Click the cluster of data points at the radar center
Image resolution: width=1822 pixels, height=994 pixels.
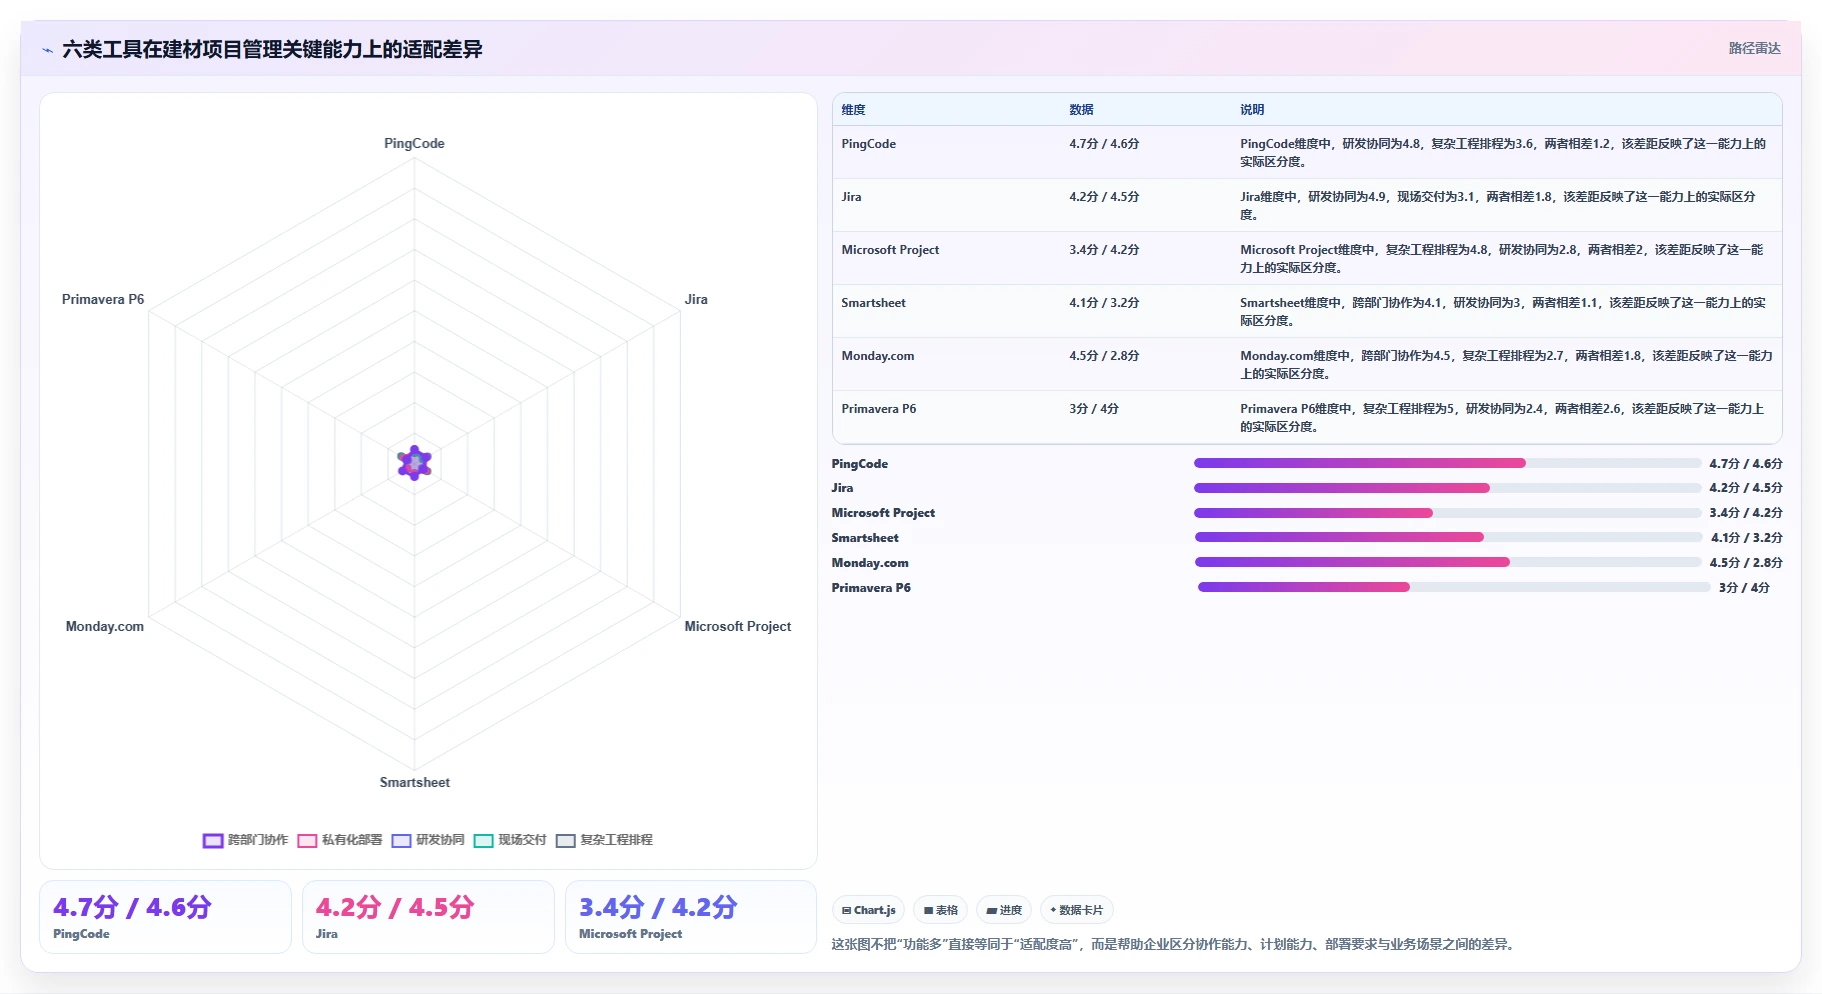(414, 463)
